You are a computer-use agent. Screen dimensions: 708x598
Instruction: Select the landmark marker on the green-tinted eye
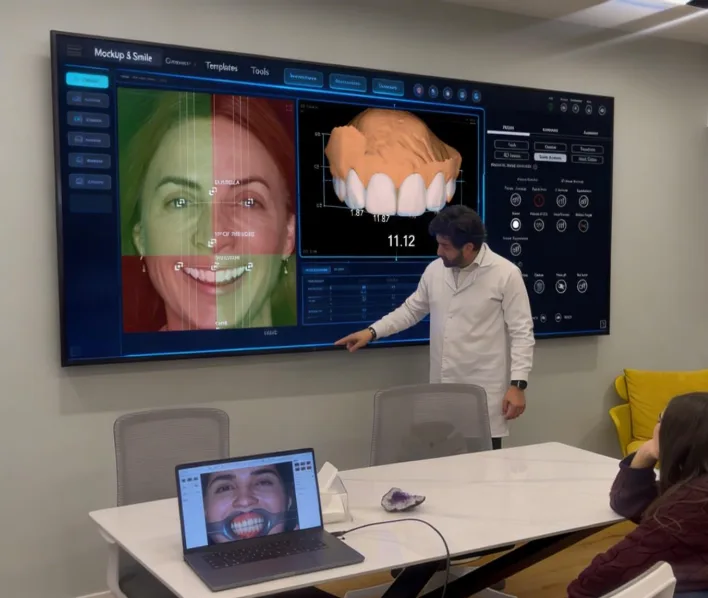[x=181, y=202]
